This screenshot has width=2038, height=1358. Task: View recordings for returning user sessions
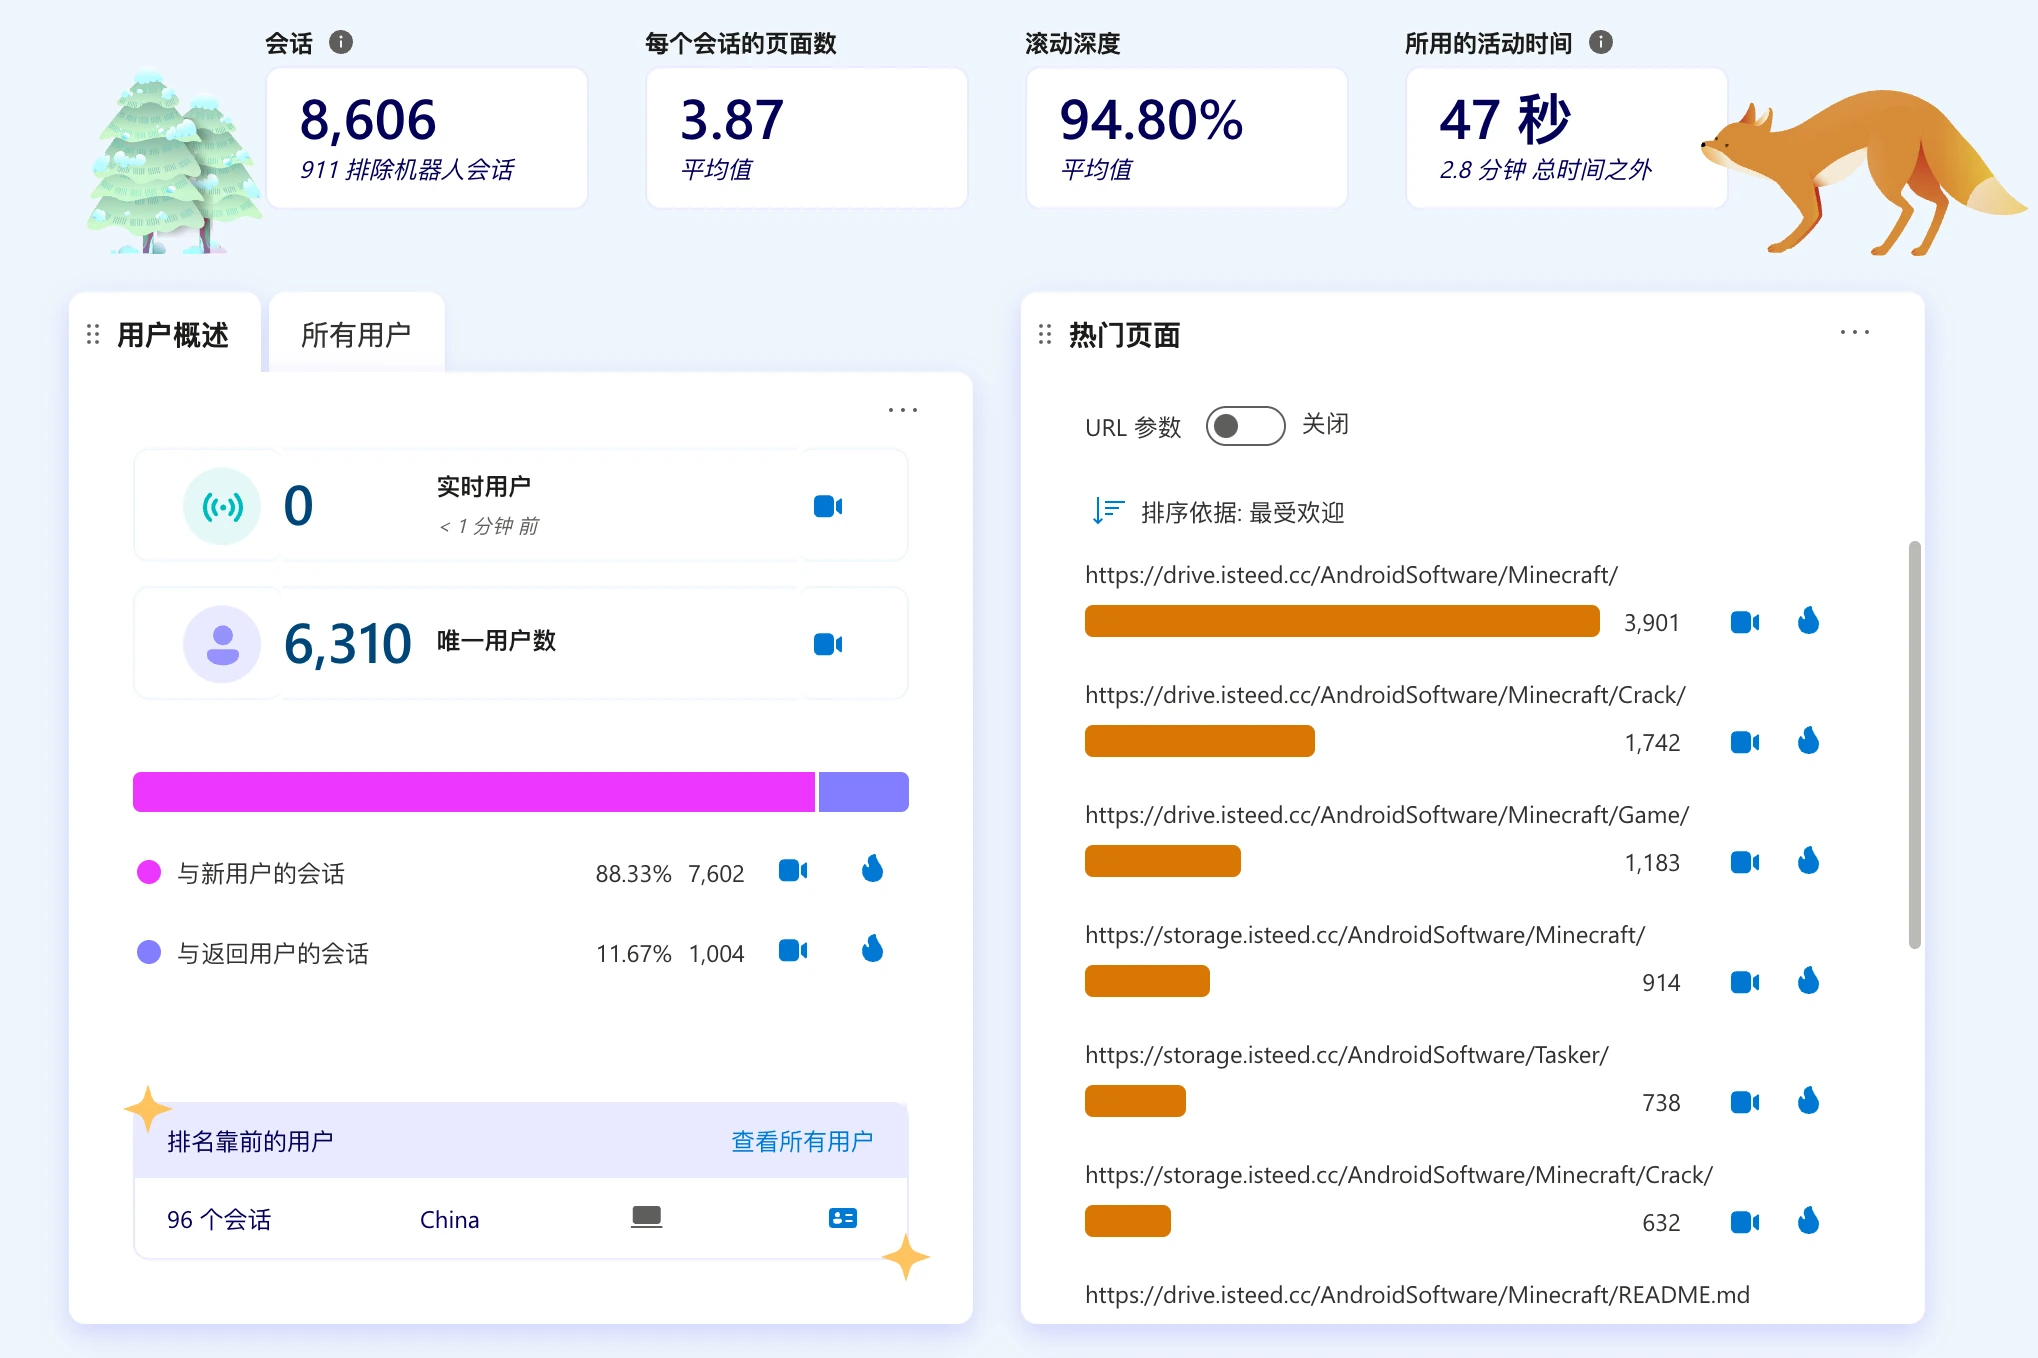tap(792, 950)
